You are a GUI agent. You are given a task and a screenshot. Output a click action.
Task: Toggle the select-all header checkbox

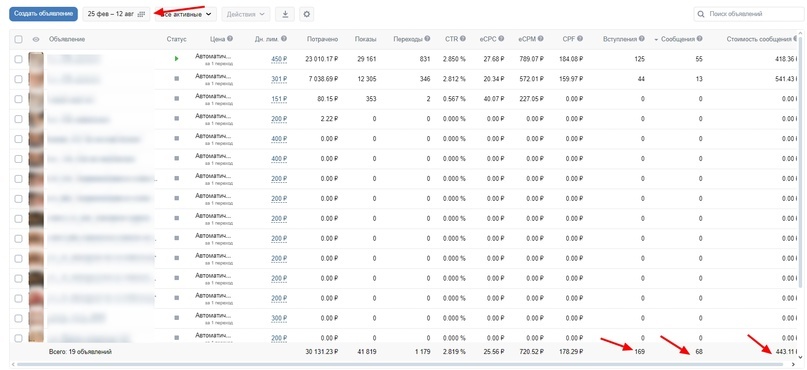pyautogui.click(x=19, y=39)
